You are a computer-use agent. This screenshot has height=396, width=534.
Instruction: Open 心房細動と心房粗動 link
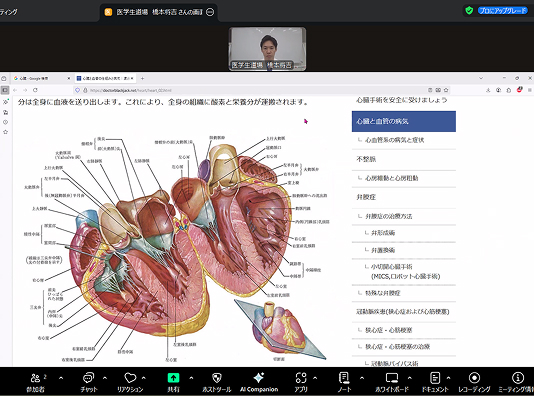pyautogui.click(x=391, y=178)
